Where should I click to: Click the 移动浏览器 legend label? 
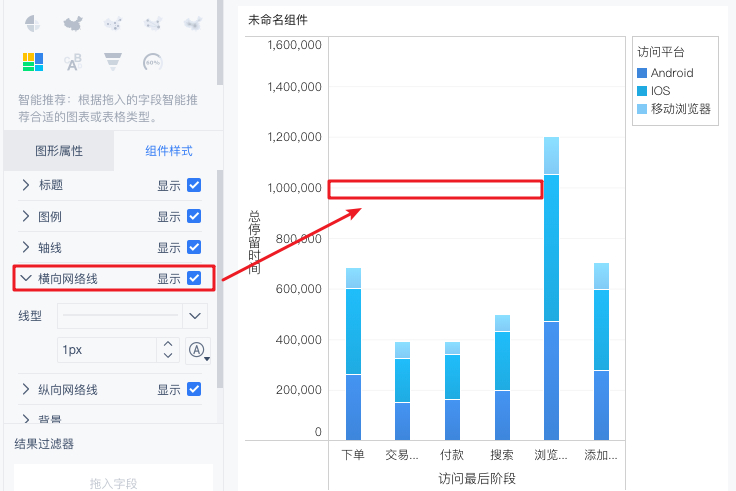(x=681, y=109)
